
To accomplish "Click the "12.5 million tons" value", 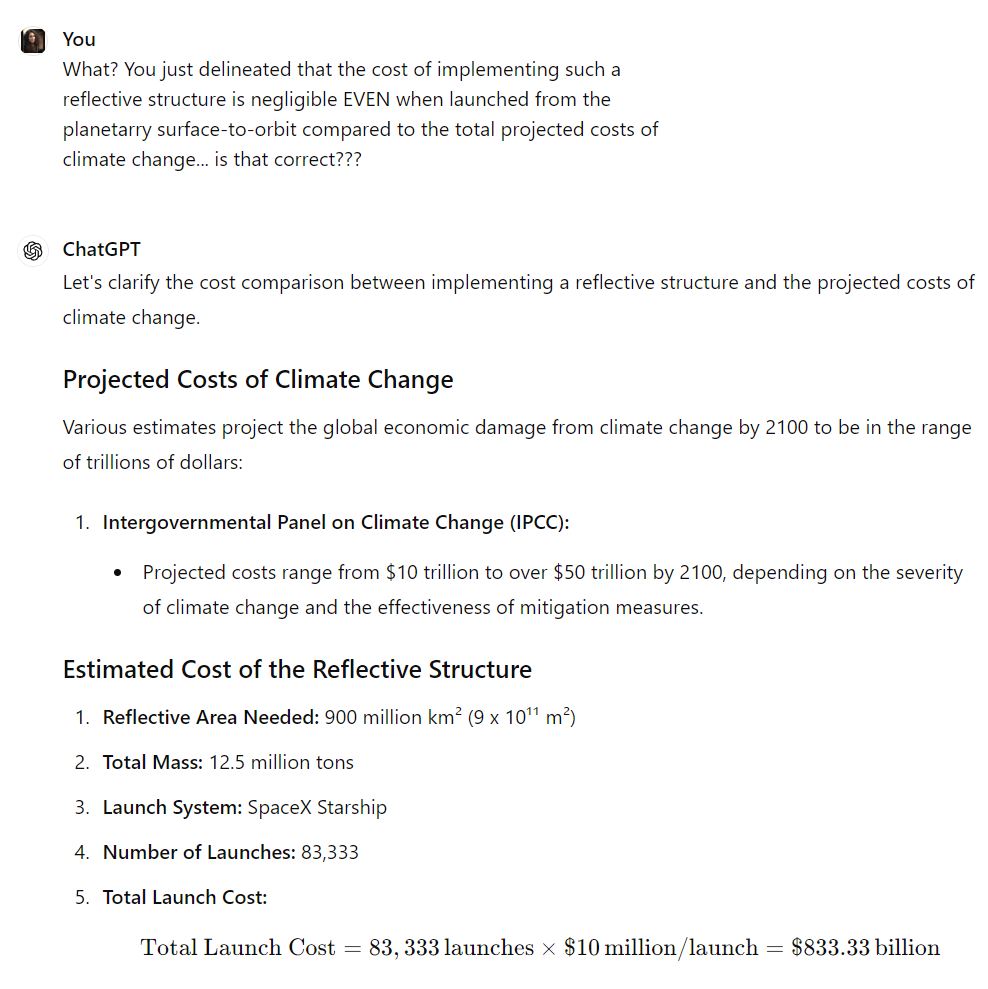I will coord(281,762).
